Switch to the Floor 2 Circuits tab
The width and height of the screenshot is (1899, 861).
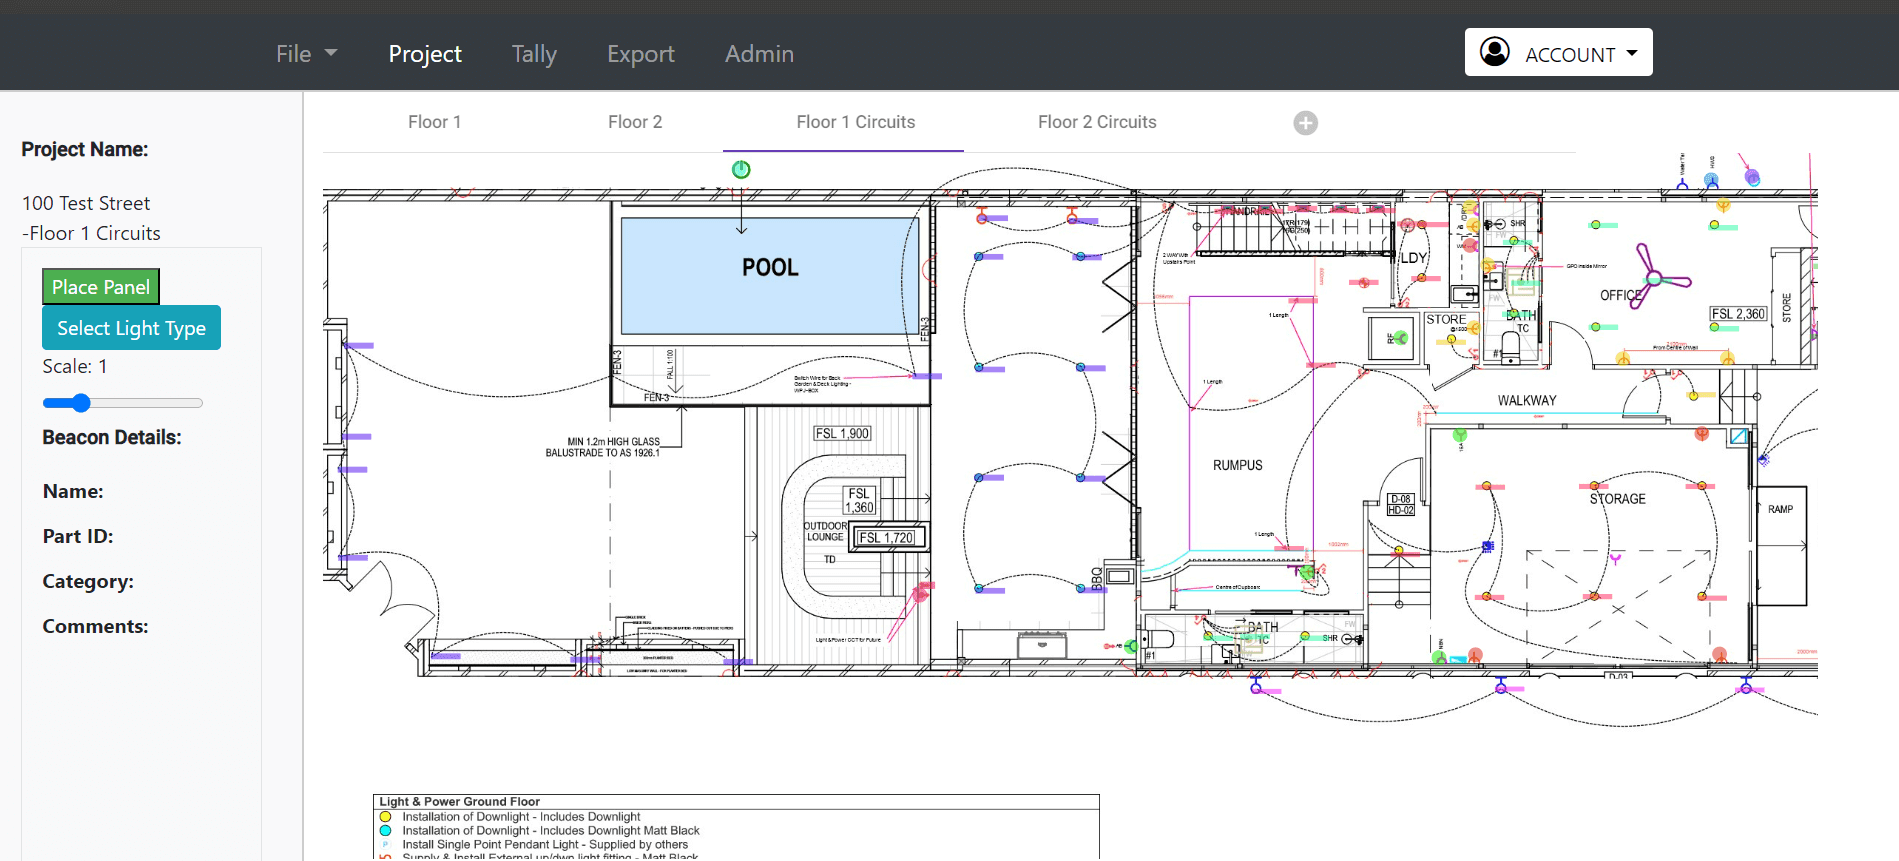(x=1097, y=122)
